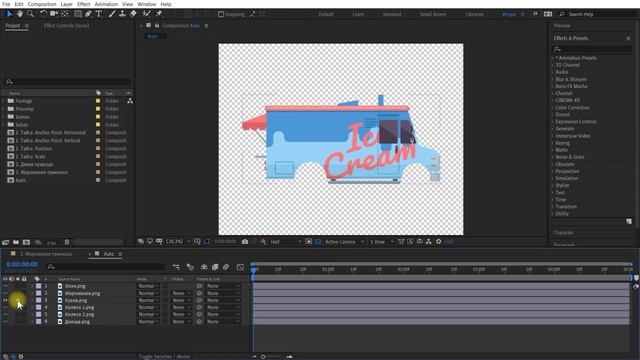Enable Frame Blending icon in timeline
Image resolution: width=640 pixels, height=360 pixels.
tap(215, 267)
